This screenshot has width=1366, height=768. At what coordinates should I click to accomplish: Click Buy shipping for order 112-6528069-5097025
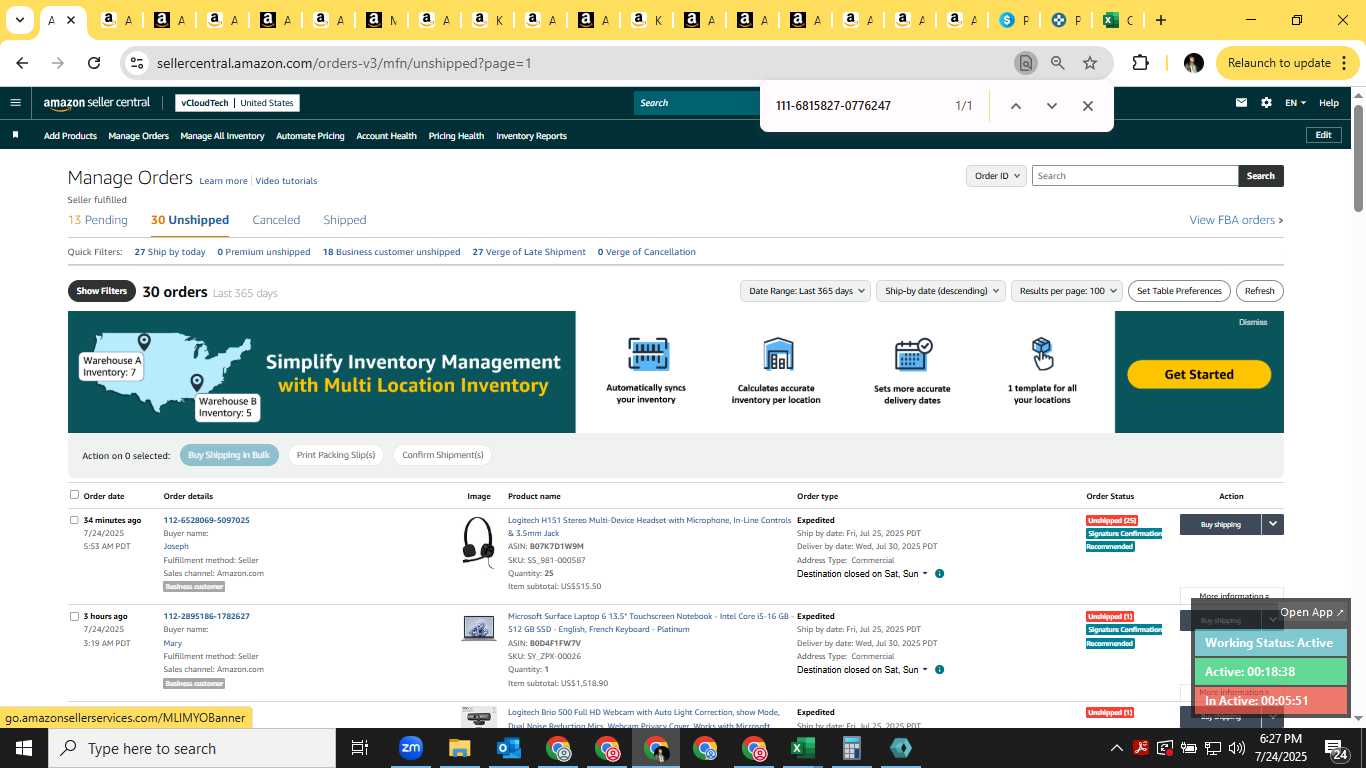coord(1220,524)
